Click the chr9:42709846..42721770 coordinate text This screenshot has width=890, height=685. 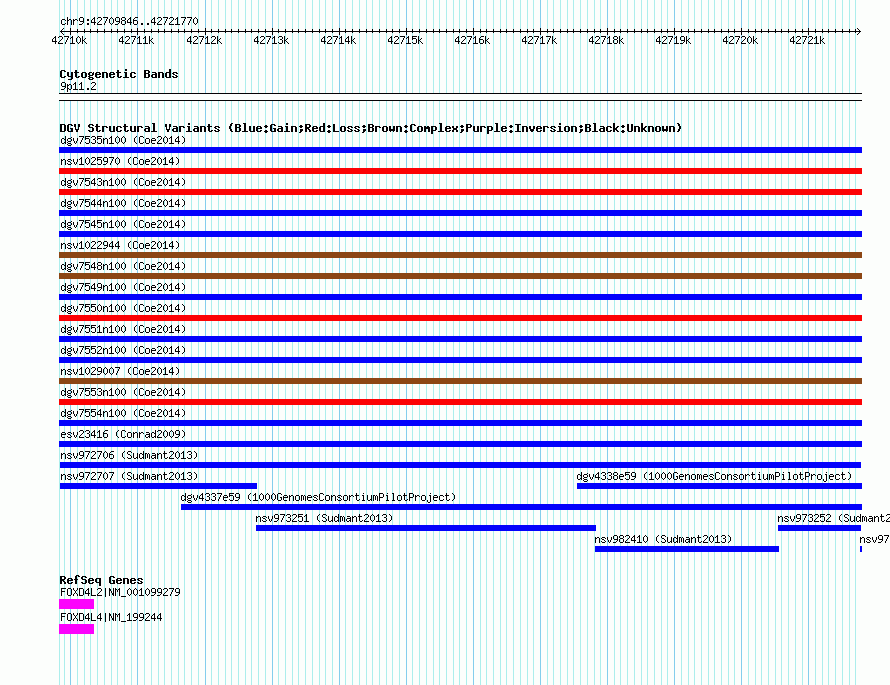coord(129,22)
